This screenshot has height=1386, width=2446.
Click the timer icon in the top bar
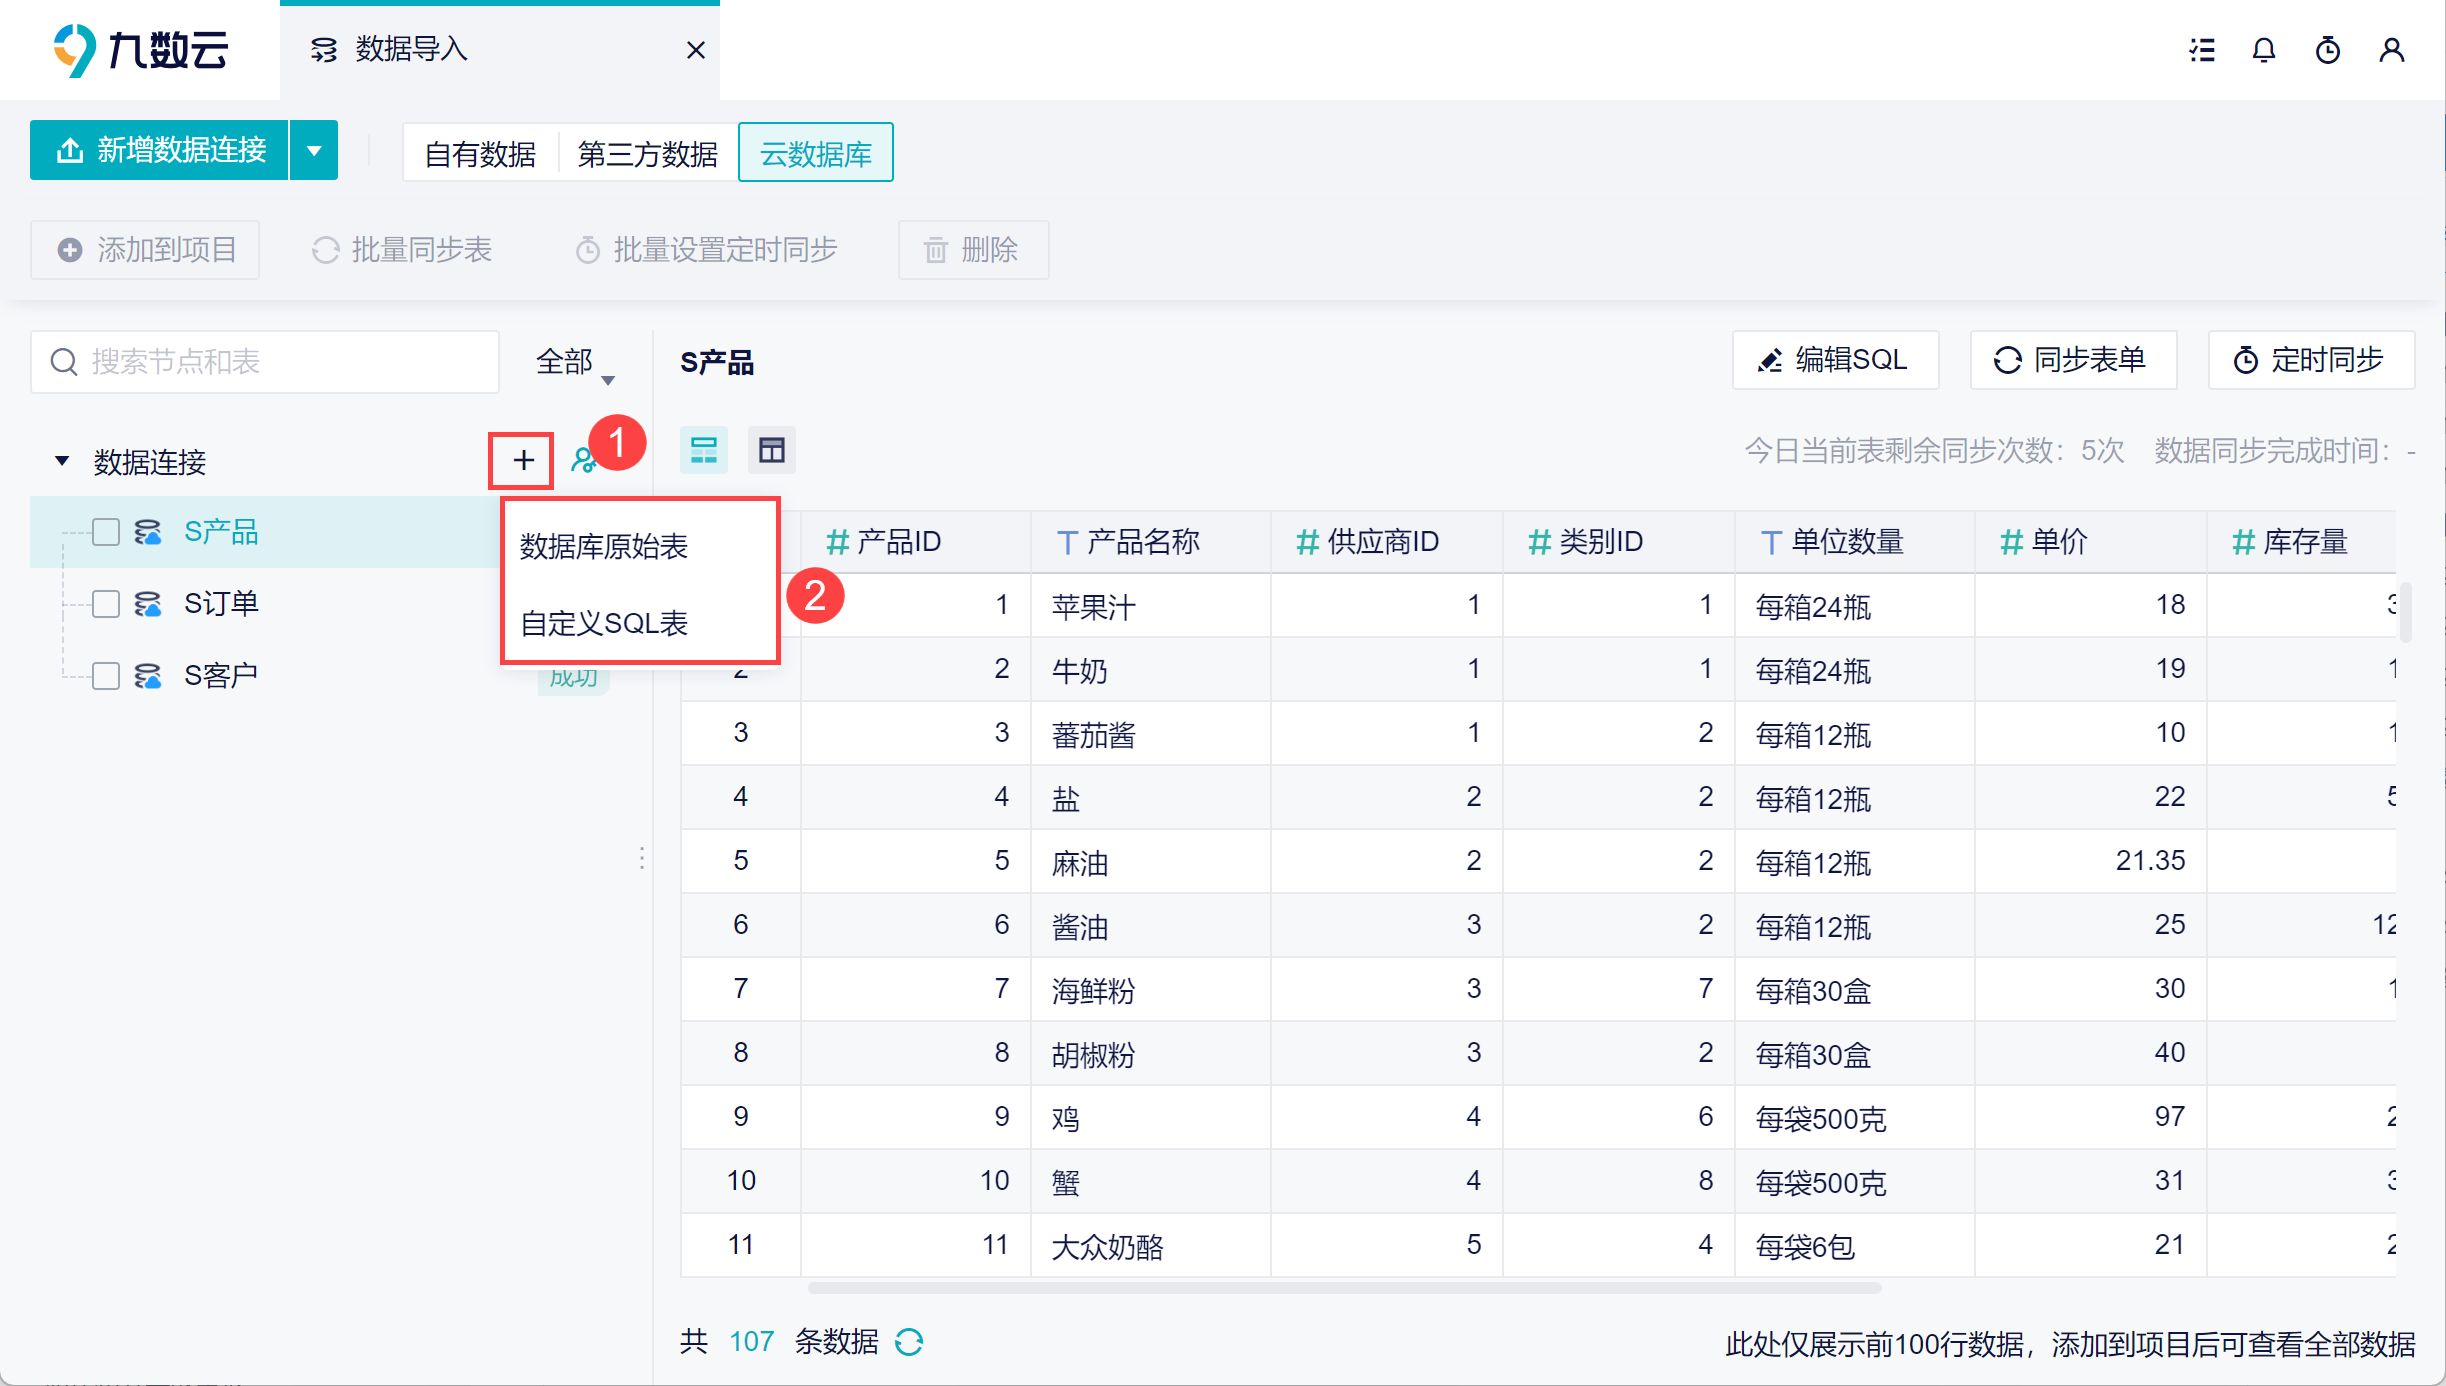2328,50
